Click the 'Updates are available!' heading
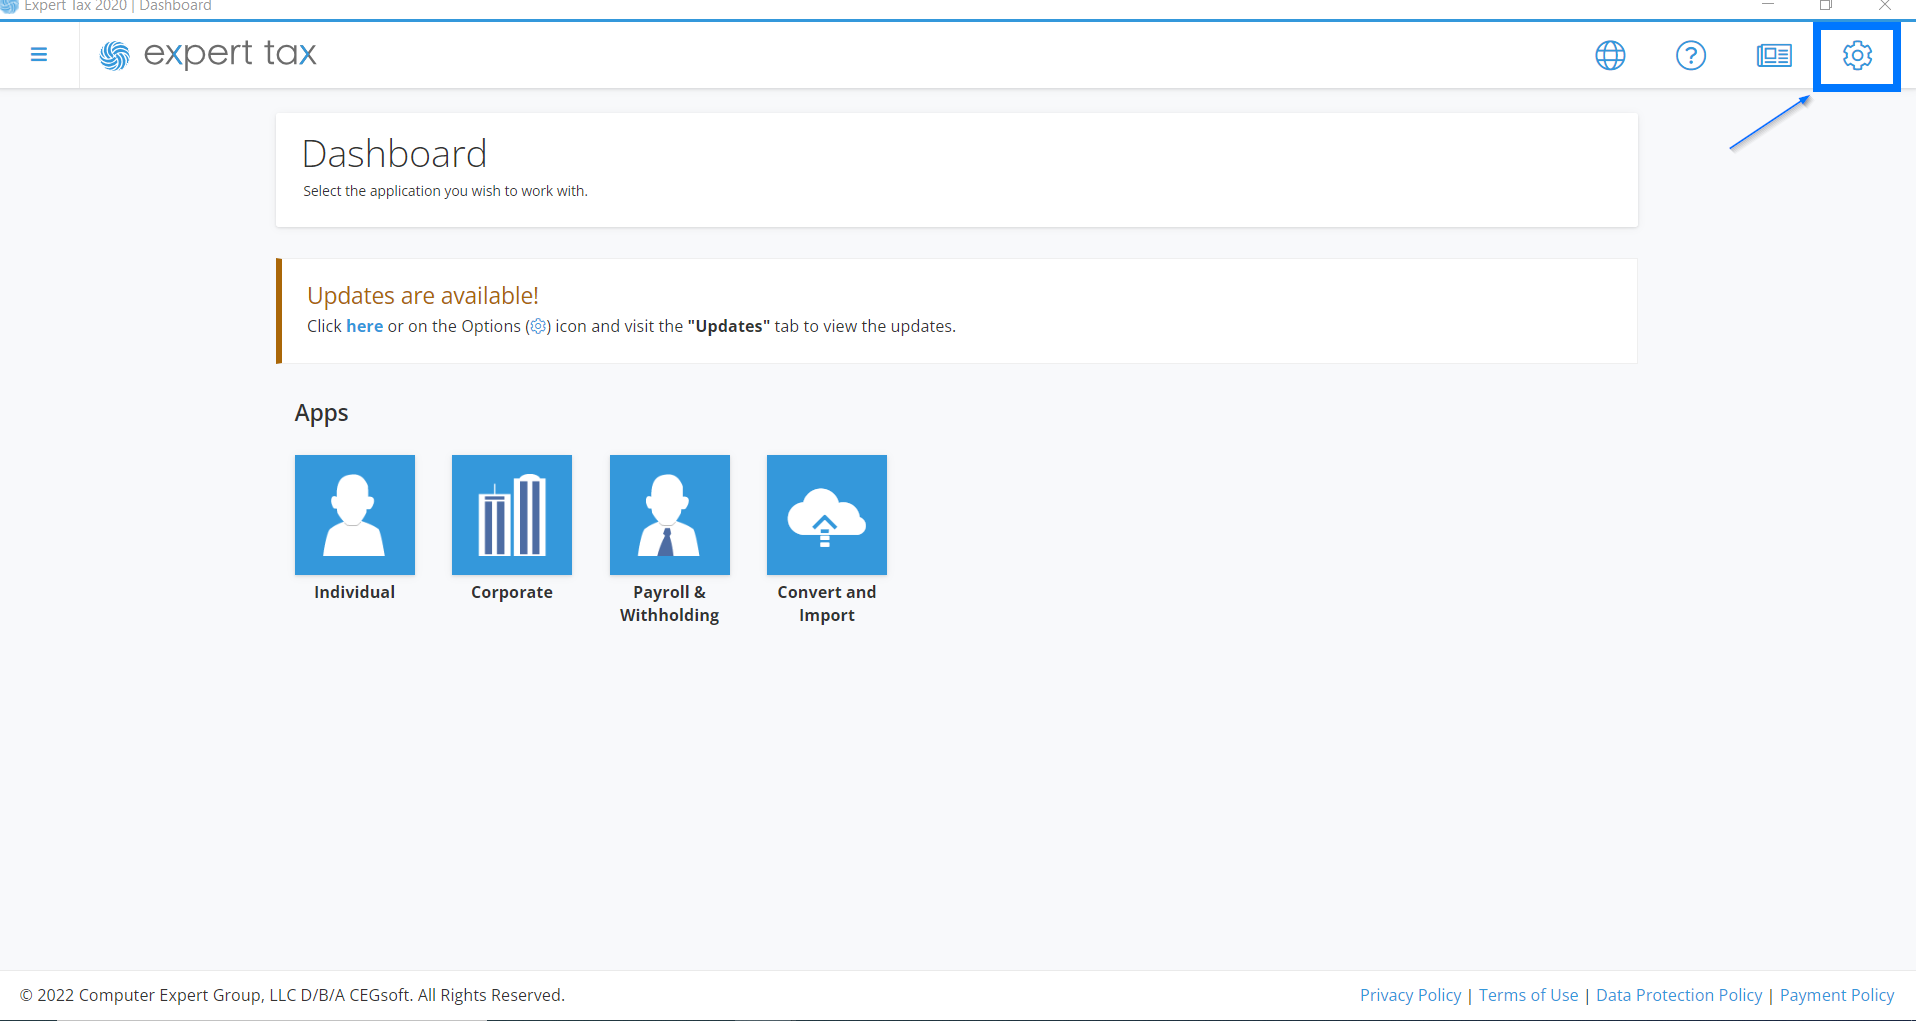Screen dimensions: 1916x1021 (x=423, y=296)
